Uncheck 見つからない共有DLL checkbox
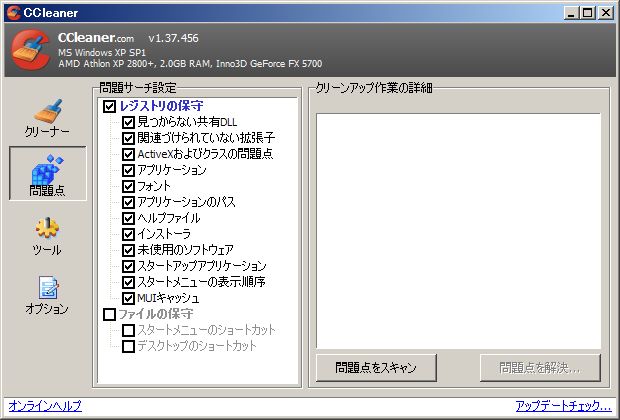Viewport: 620px width, 420px height. coord(128,122)
